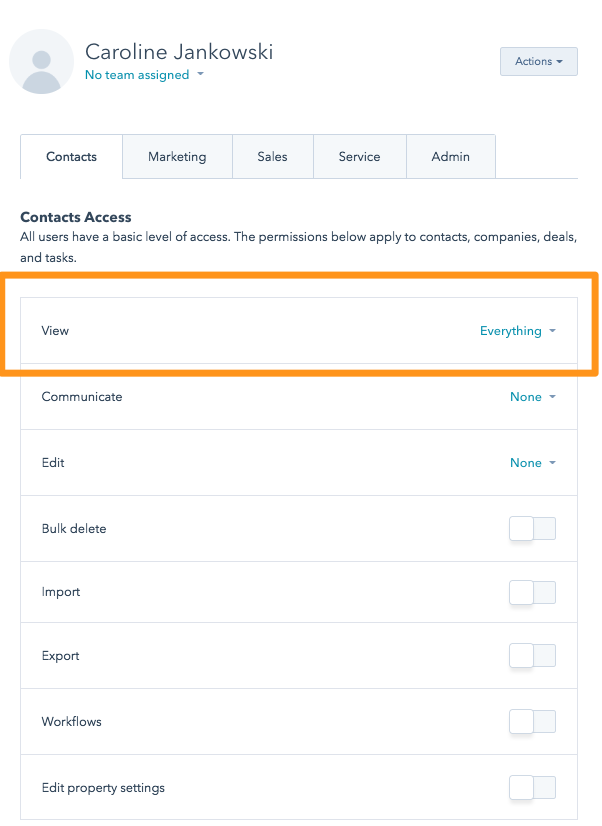Open the Sales tab

[272, 157]
